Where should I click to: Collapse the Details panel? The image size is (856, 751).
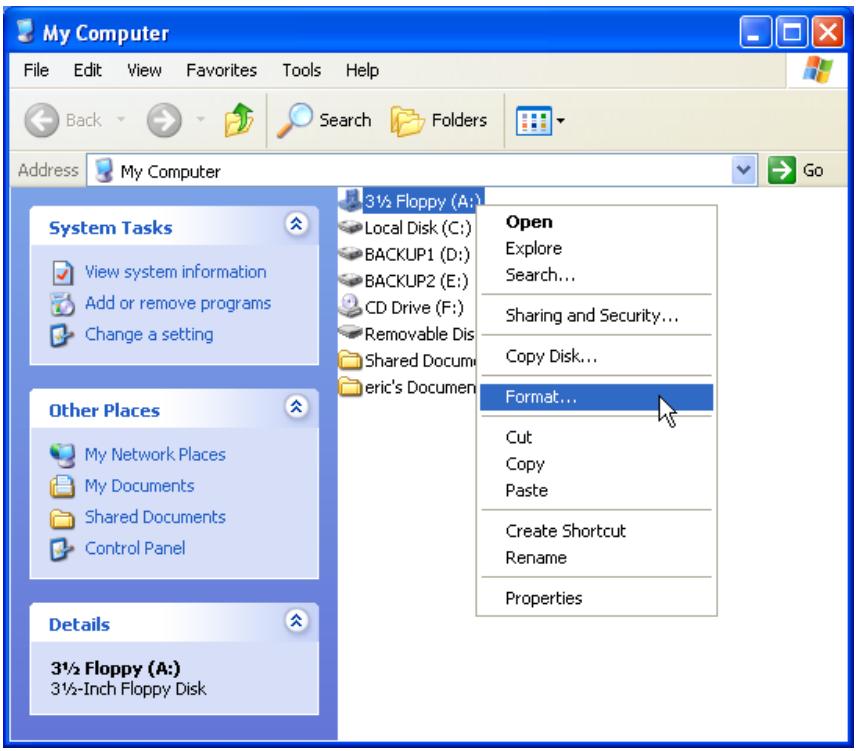[x=296, y=621]
